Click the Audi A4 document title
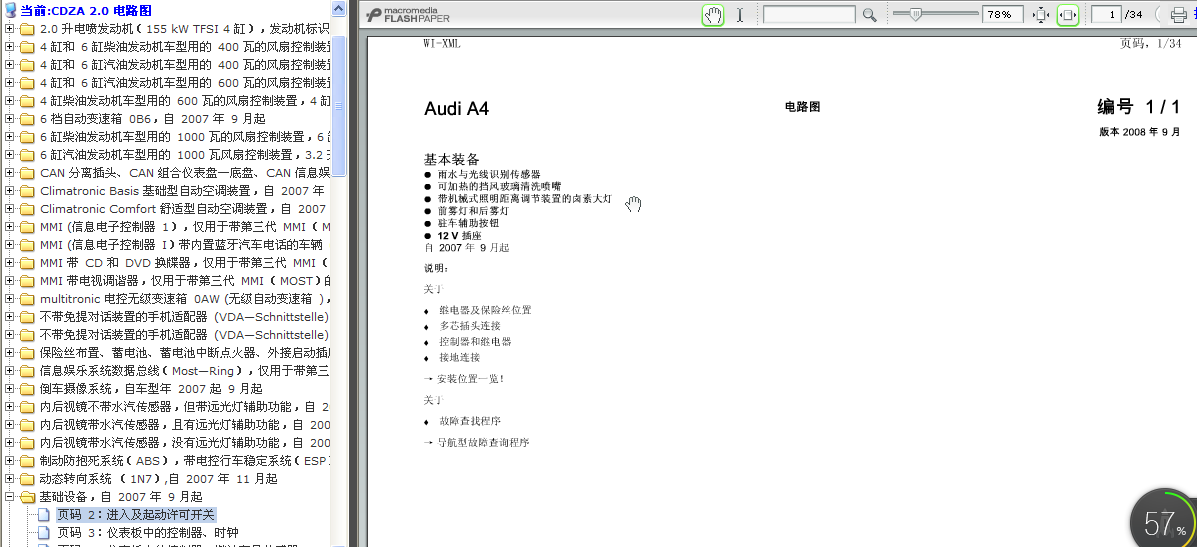This screenshot has width=1197, height=547. tap(457, 108)
